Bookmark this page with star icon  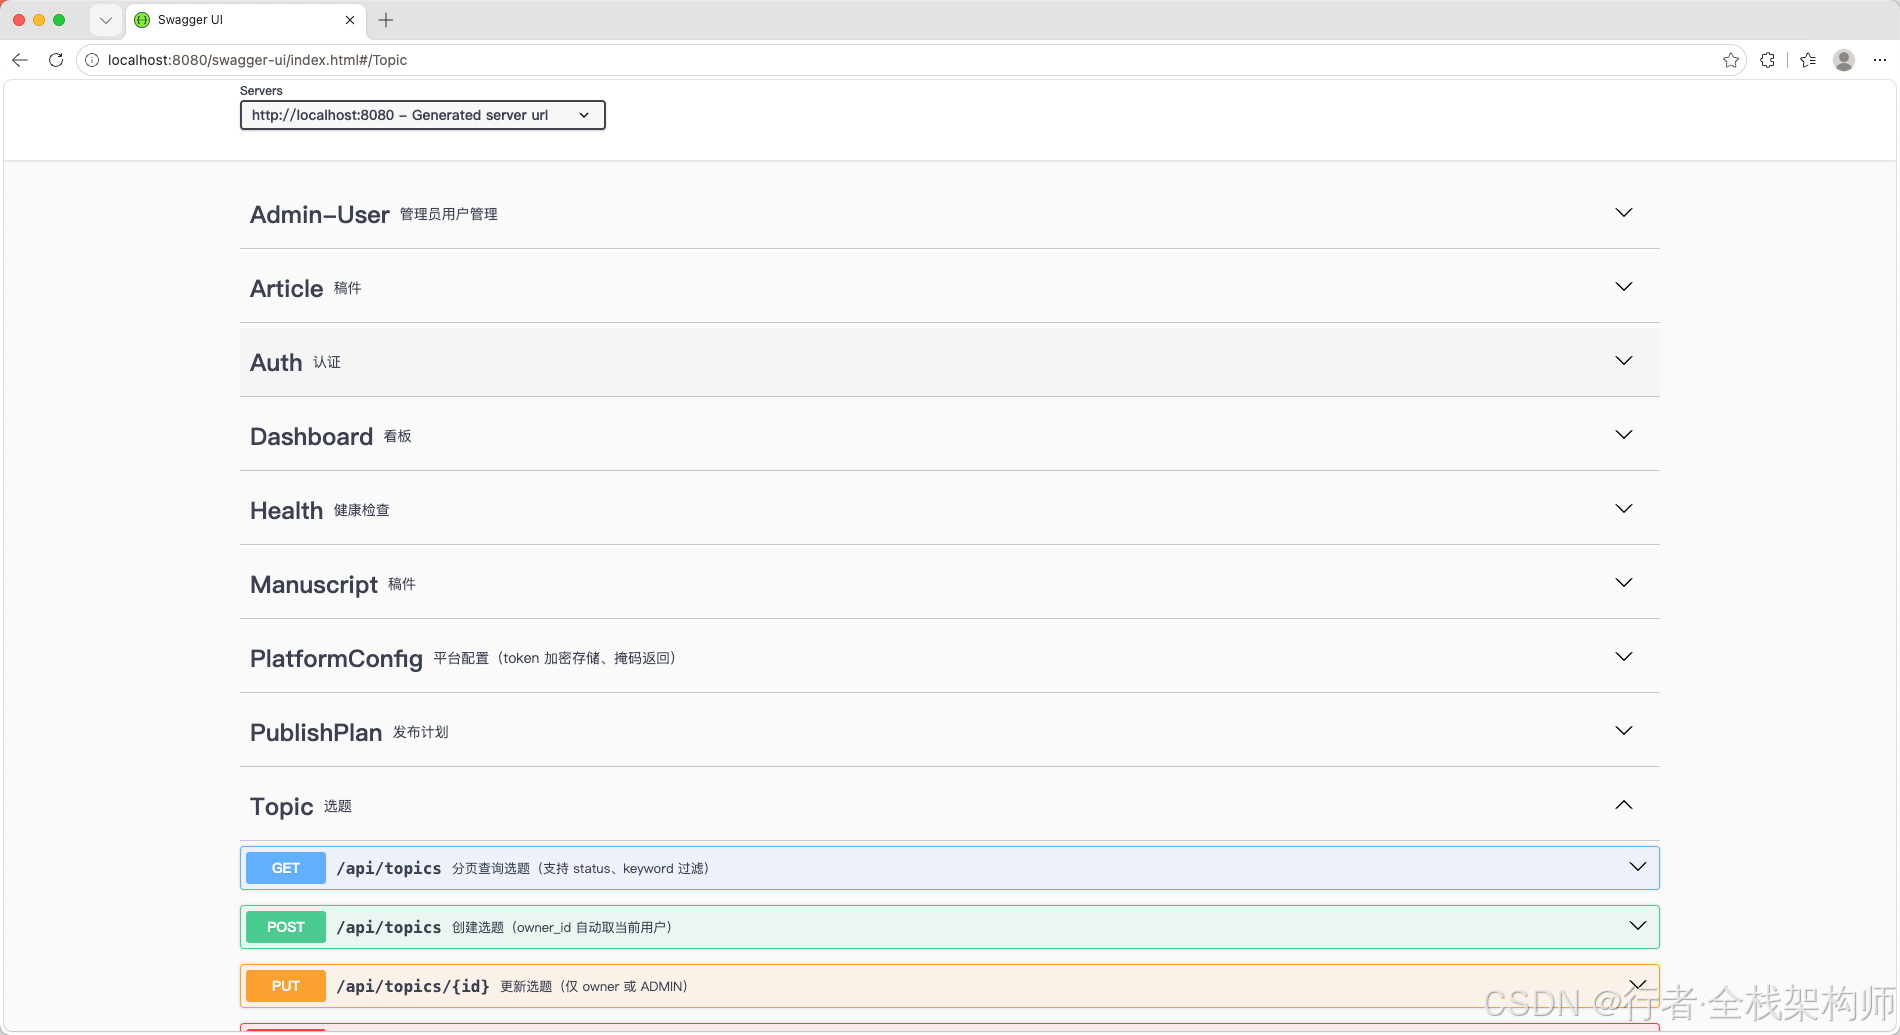click(1731, 60)
